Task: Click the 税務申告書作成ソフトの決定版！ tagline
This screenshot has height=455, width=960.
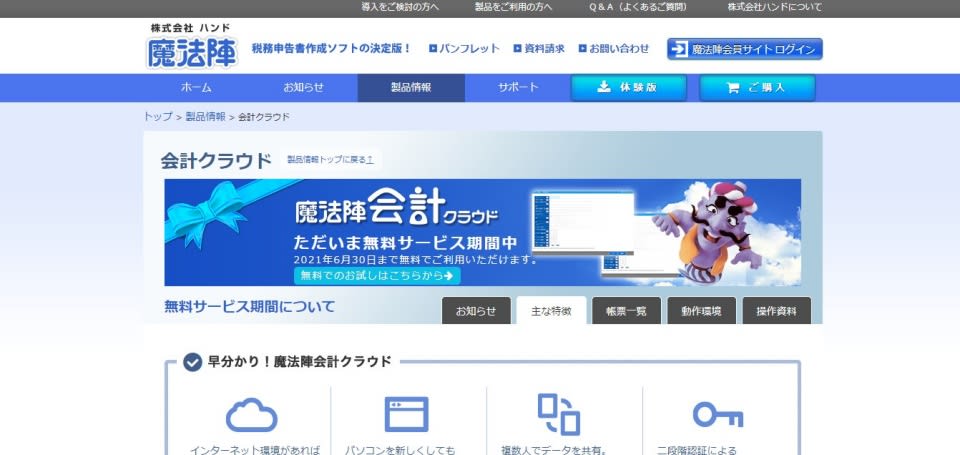Action: click(331, 48)
